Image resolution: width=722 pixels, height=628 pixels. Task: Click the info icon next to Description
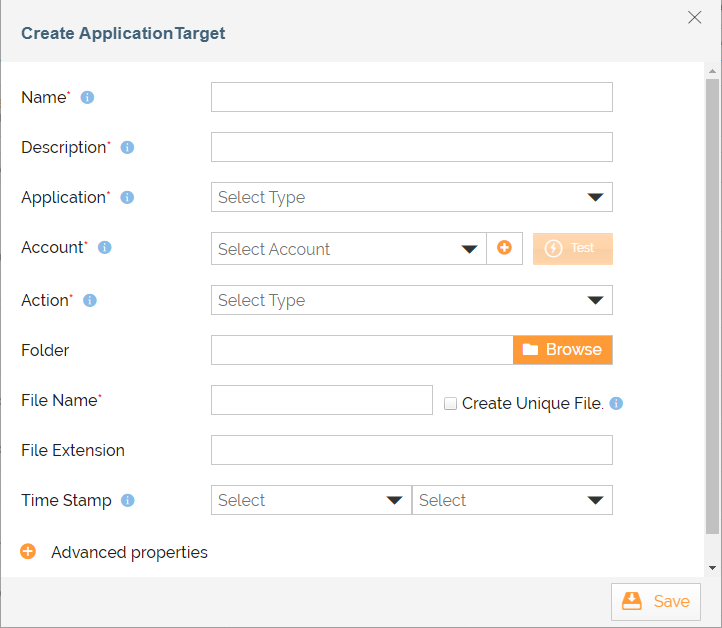click(128, 147)
